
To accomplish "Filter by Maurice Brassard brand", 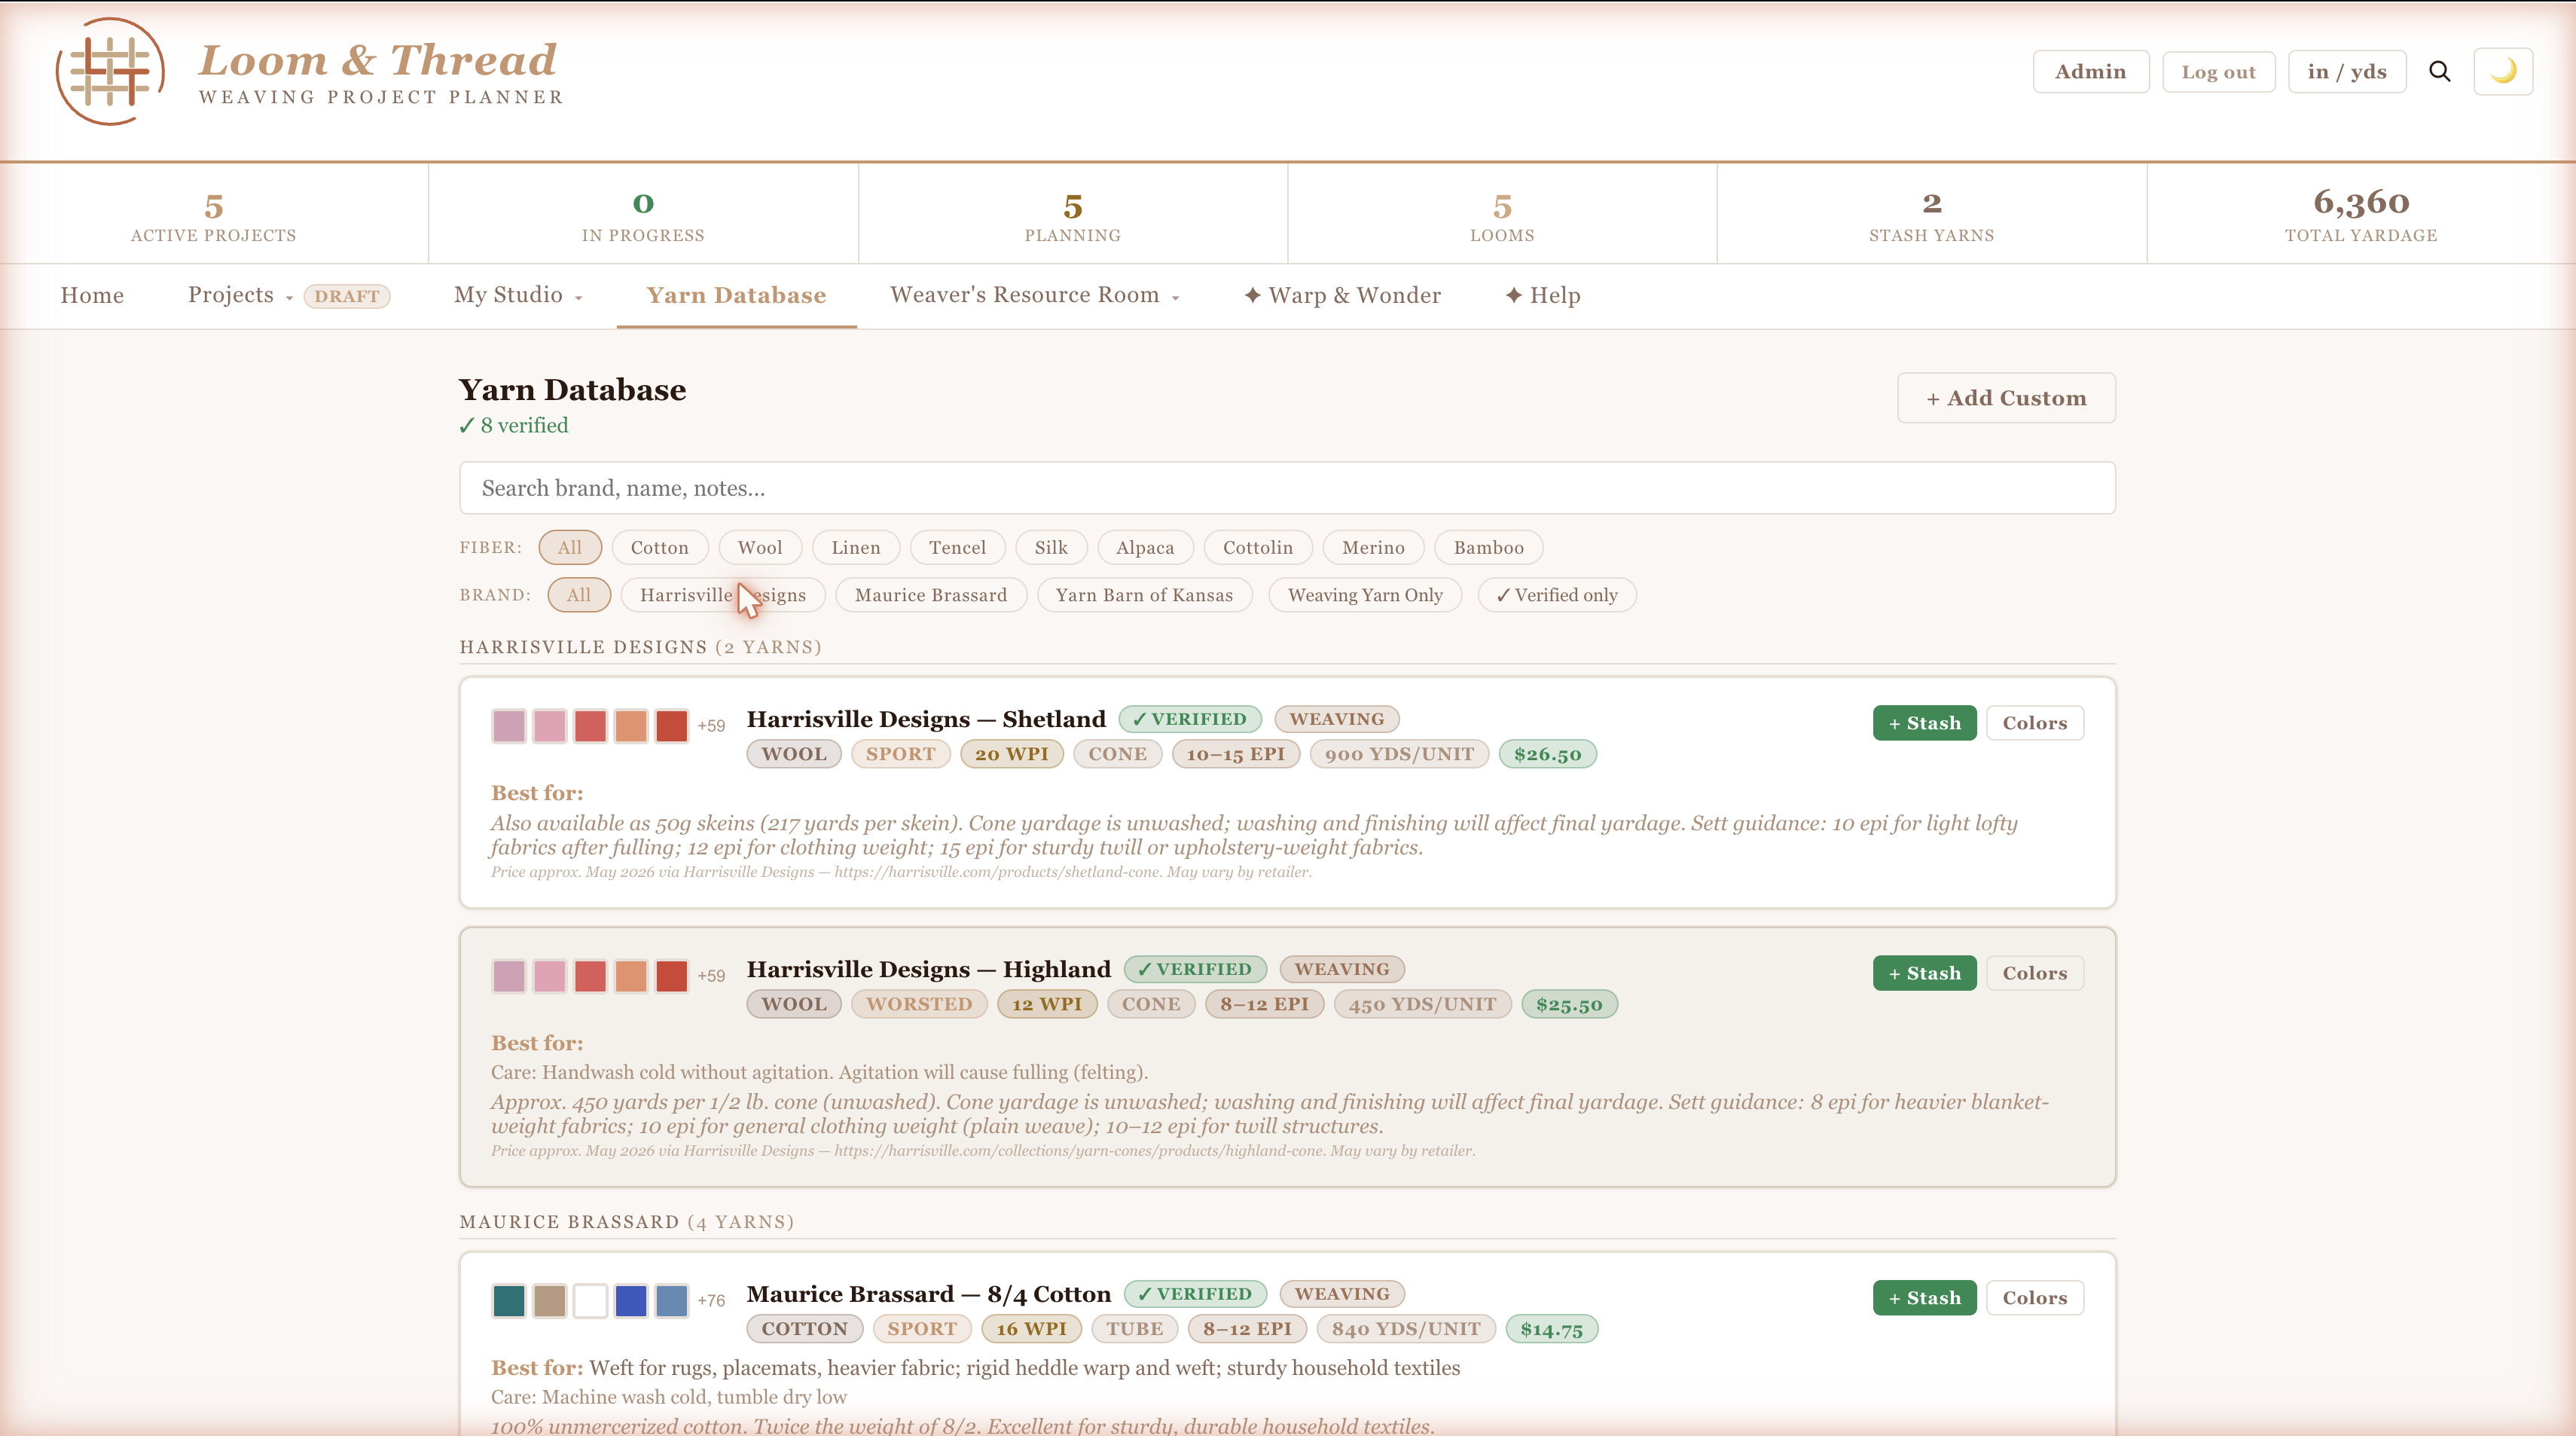I will point(931,595).
